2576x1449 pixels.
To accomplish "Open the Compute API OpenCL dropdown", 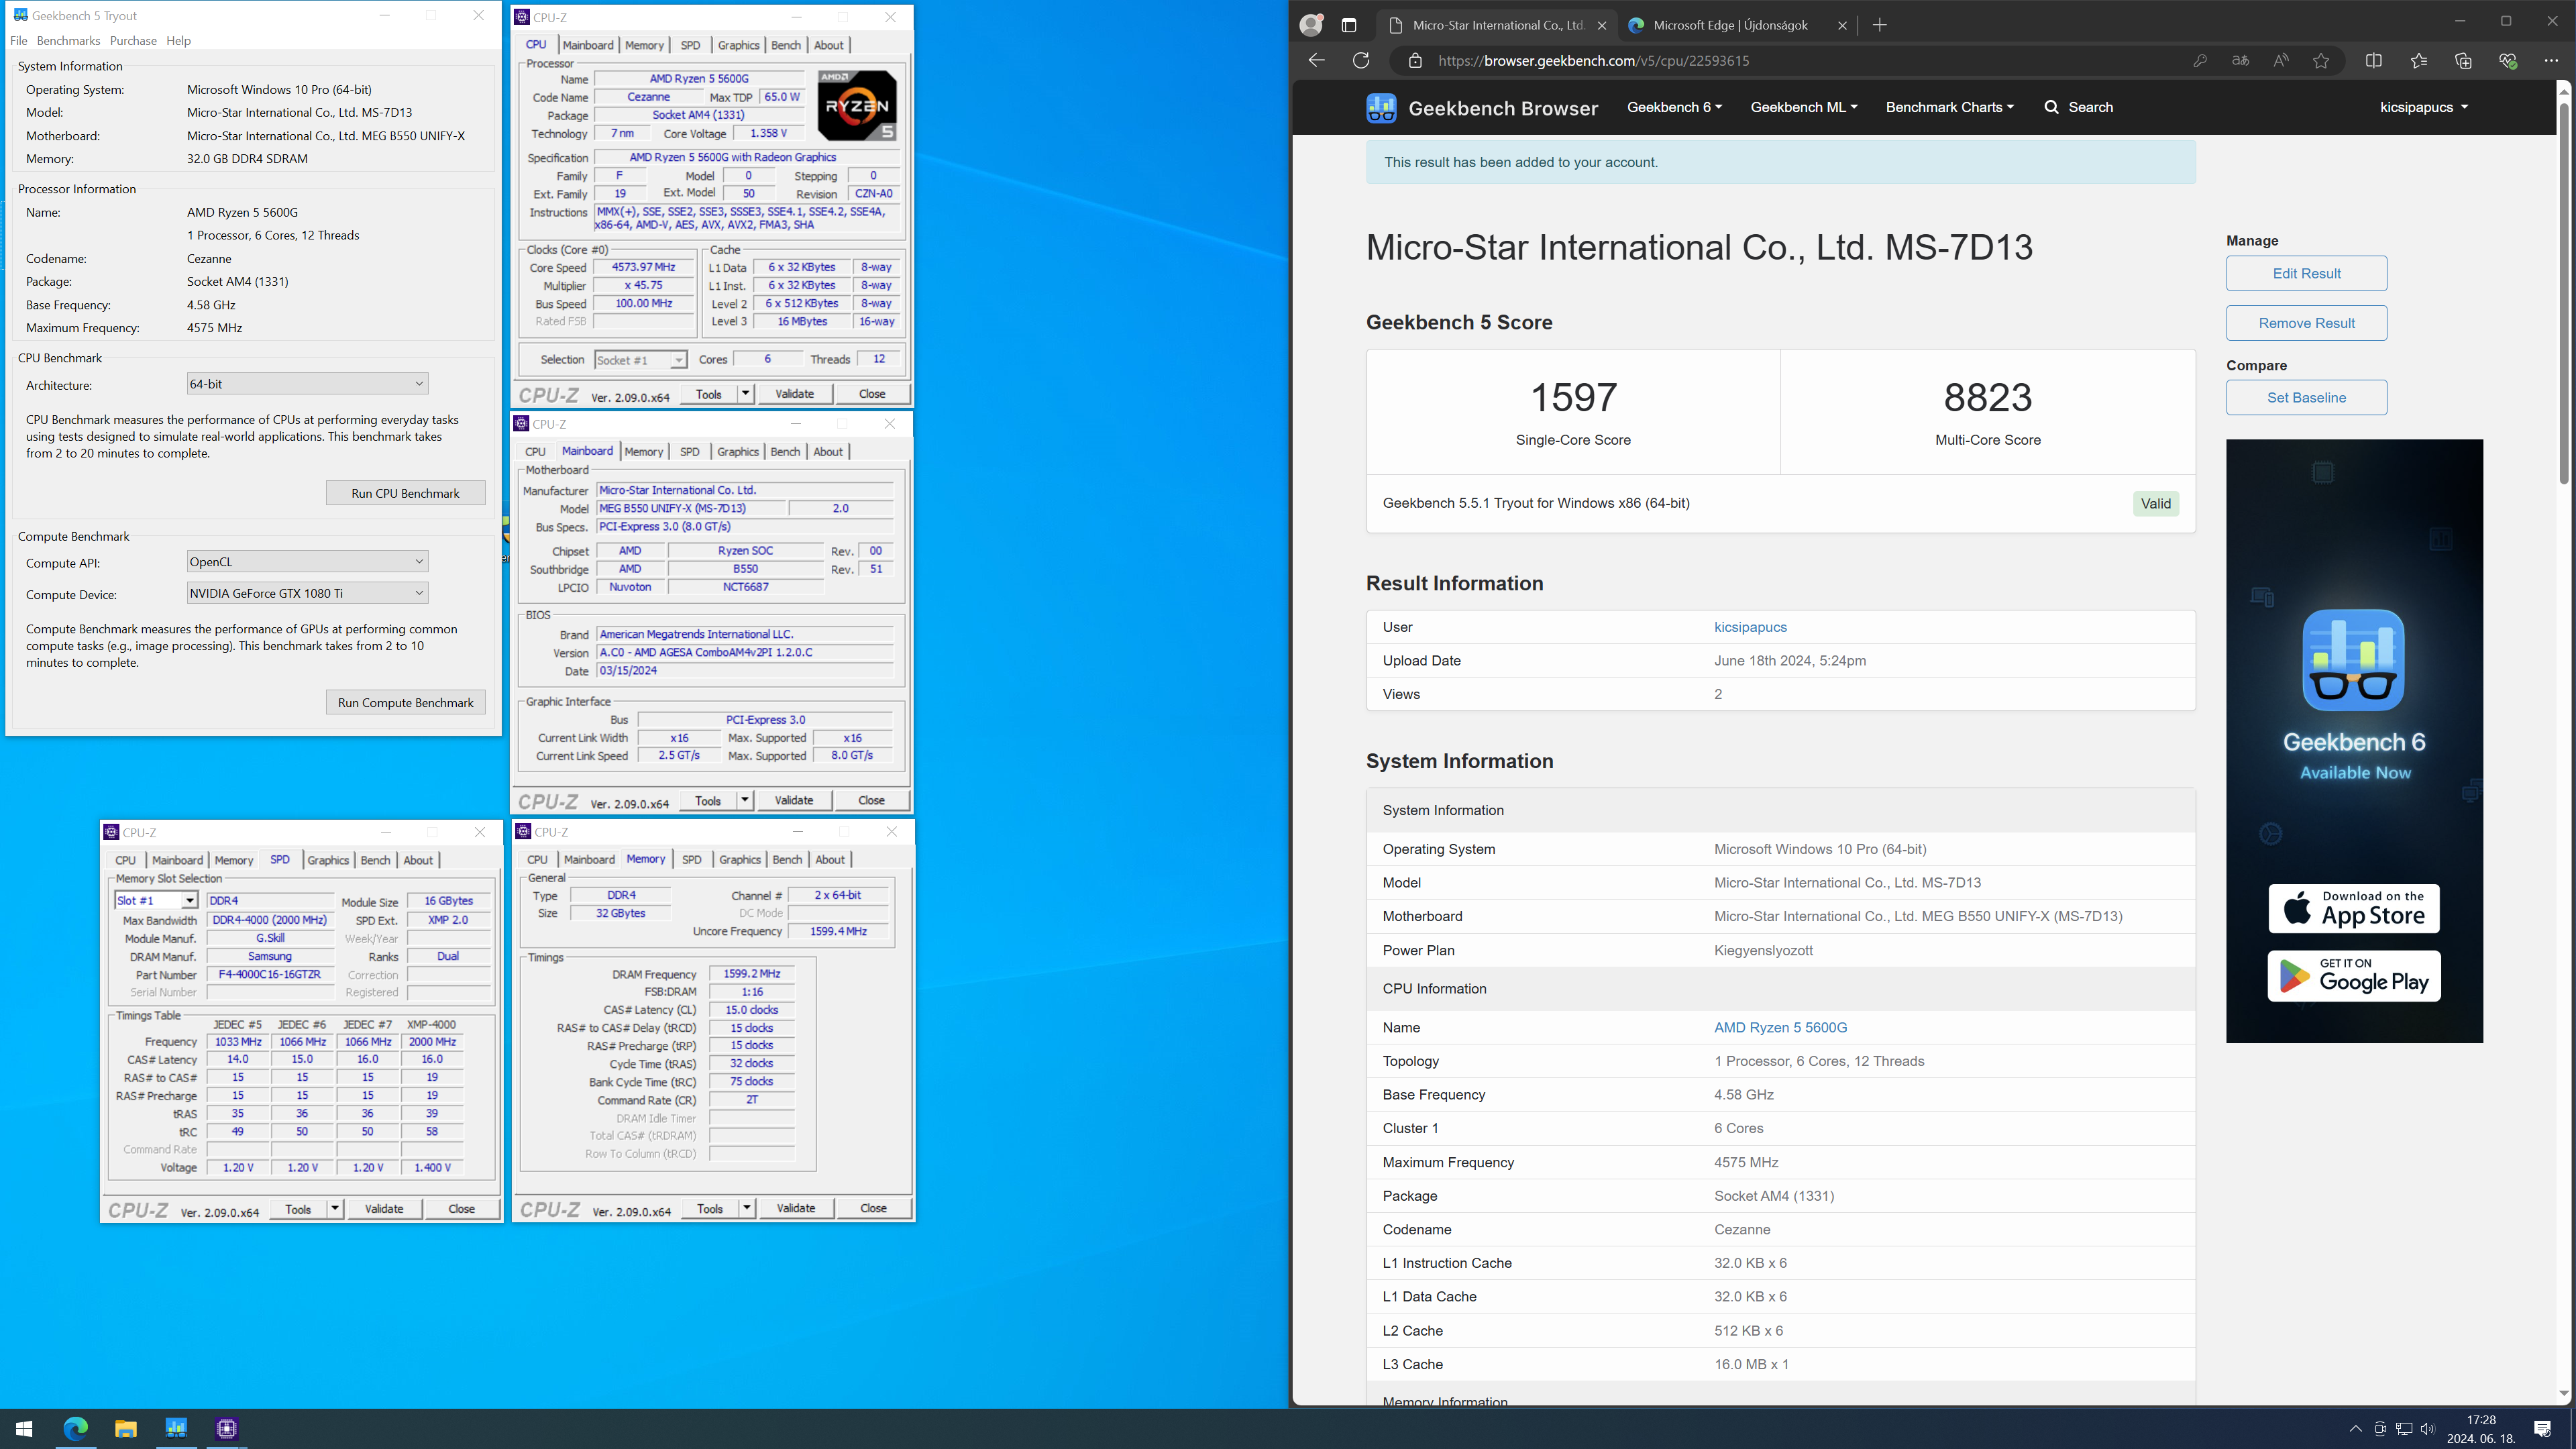I will pyautogui.click(x=308, y=562).
